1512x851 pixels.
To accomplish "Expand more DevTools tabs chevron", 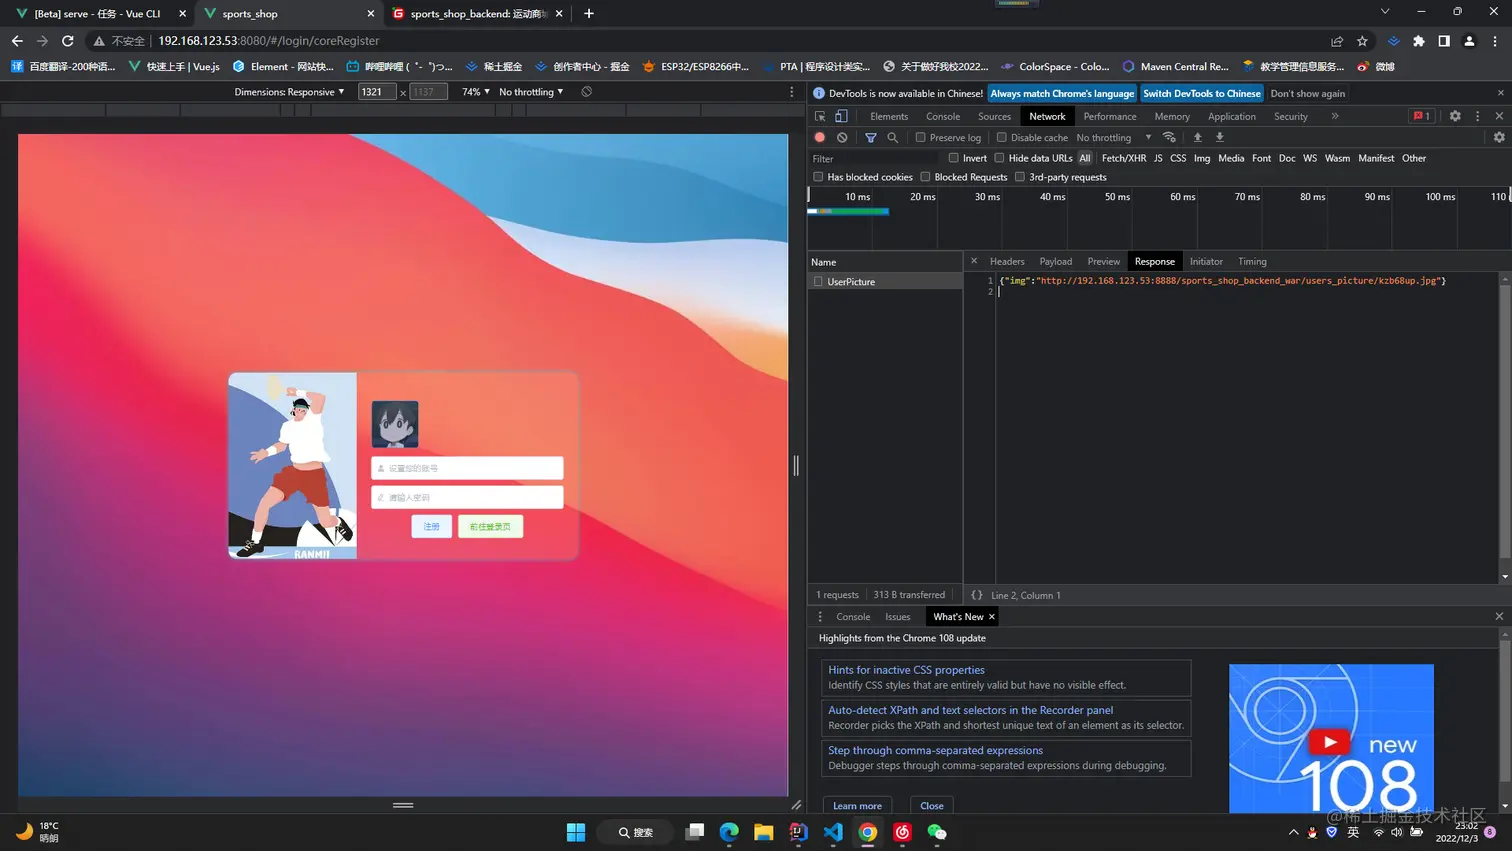I will 1334,116.
